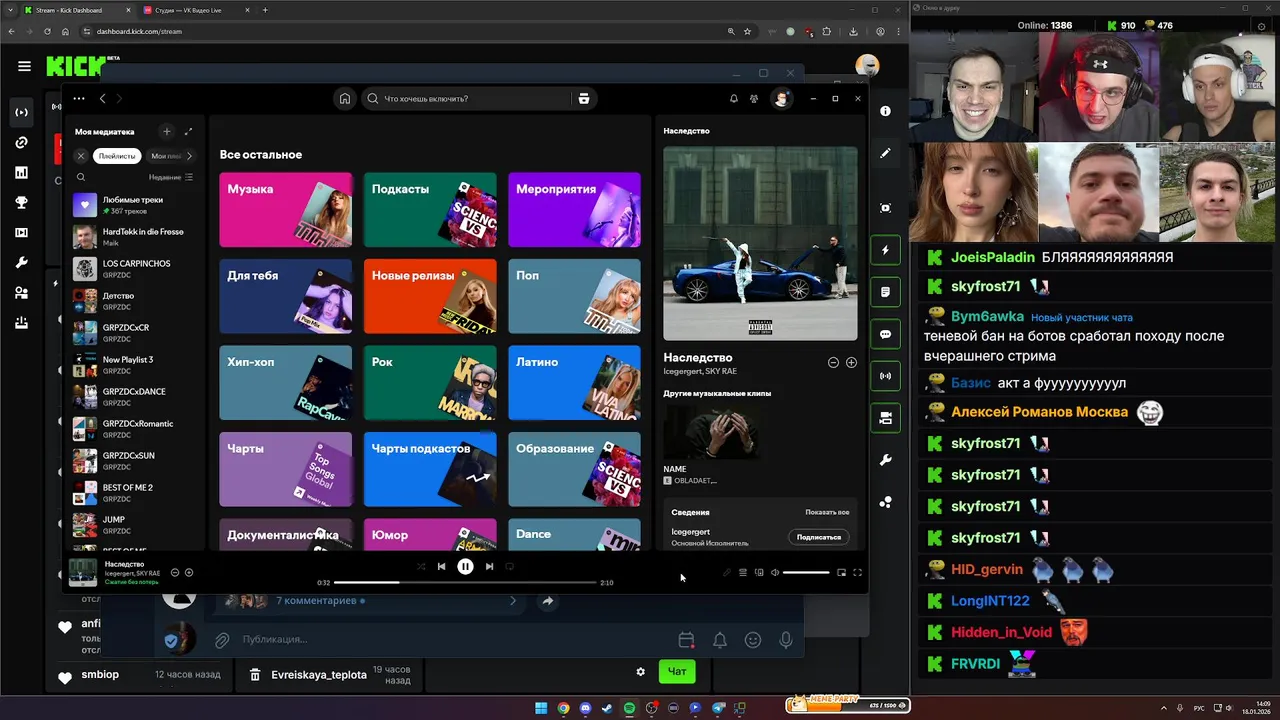Select Плейлисты filter chip

coord(117,156)
